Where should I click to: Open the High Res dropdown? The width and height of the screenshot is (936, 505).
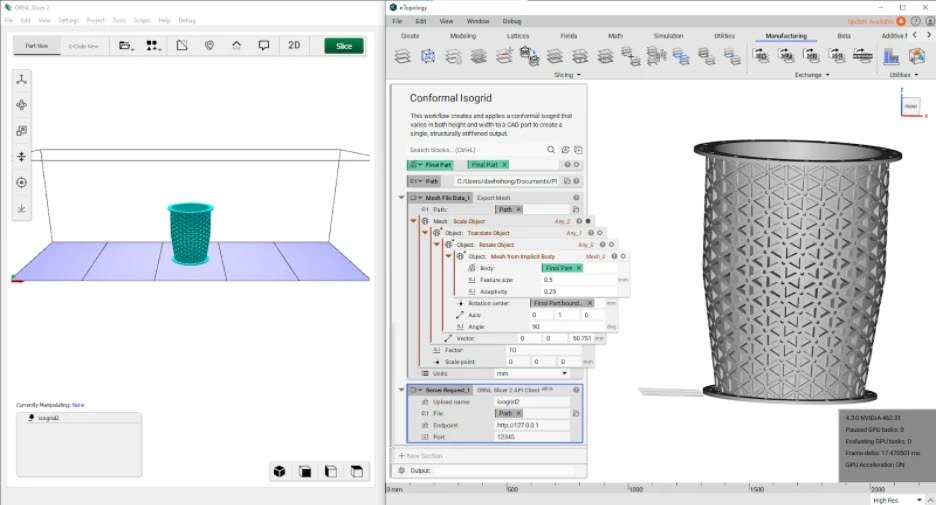pos(897,500)
